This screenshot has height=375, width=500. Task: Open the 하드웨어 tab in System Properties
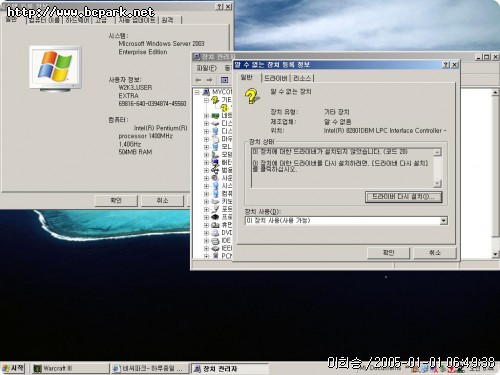coord(77,20)
